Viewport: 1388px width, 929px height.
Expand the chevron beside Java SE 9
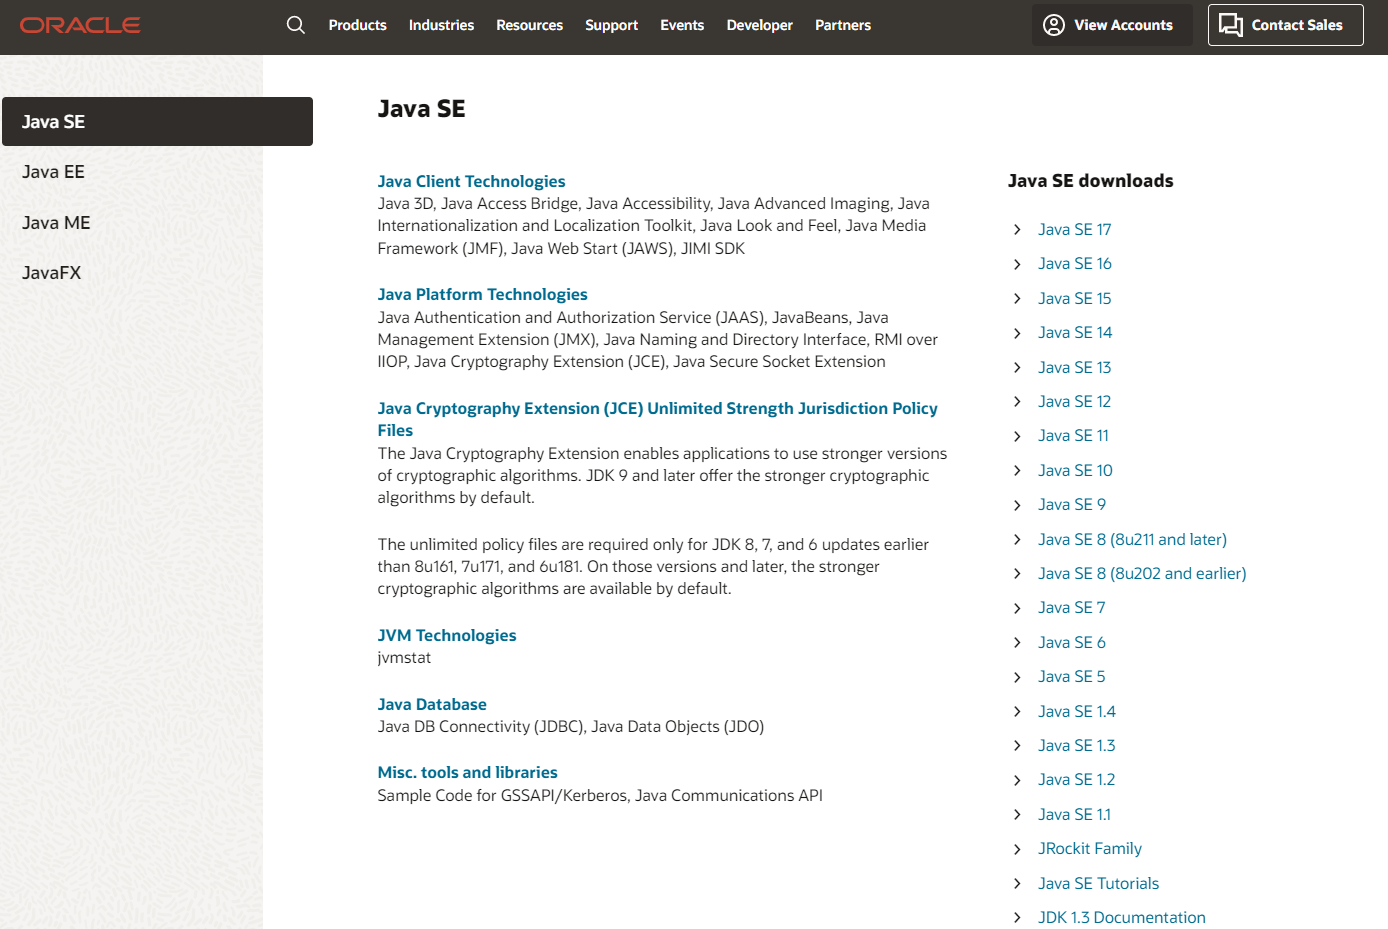pos(1017,505)
